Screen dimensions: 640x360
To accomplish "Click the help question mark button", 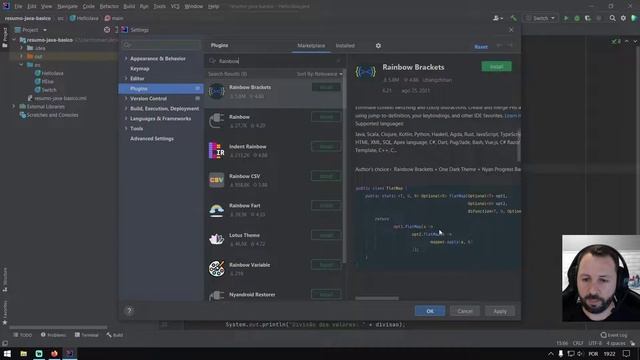I will point(129,311).
